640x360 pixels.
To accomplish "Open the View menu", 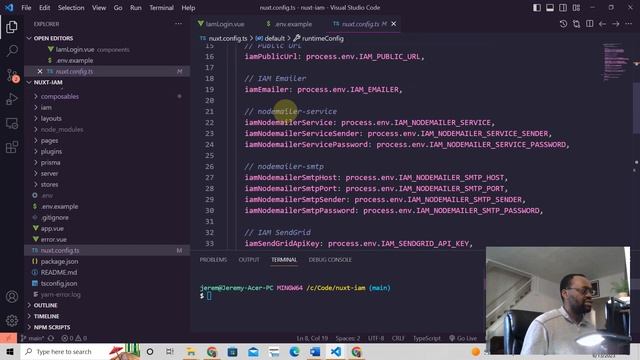I will coord(99,8).
